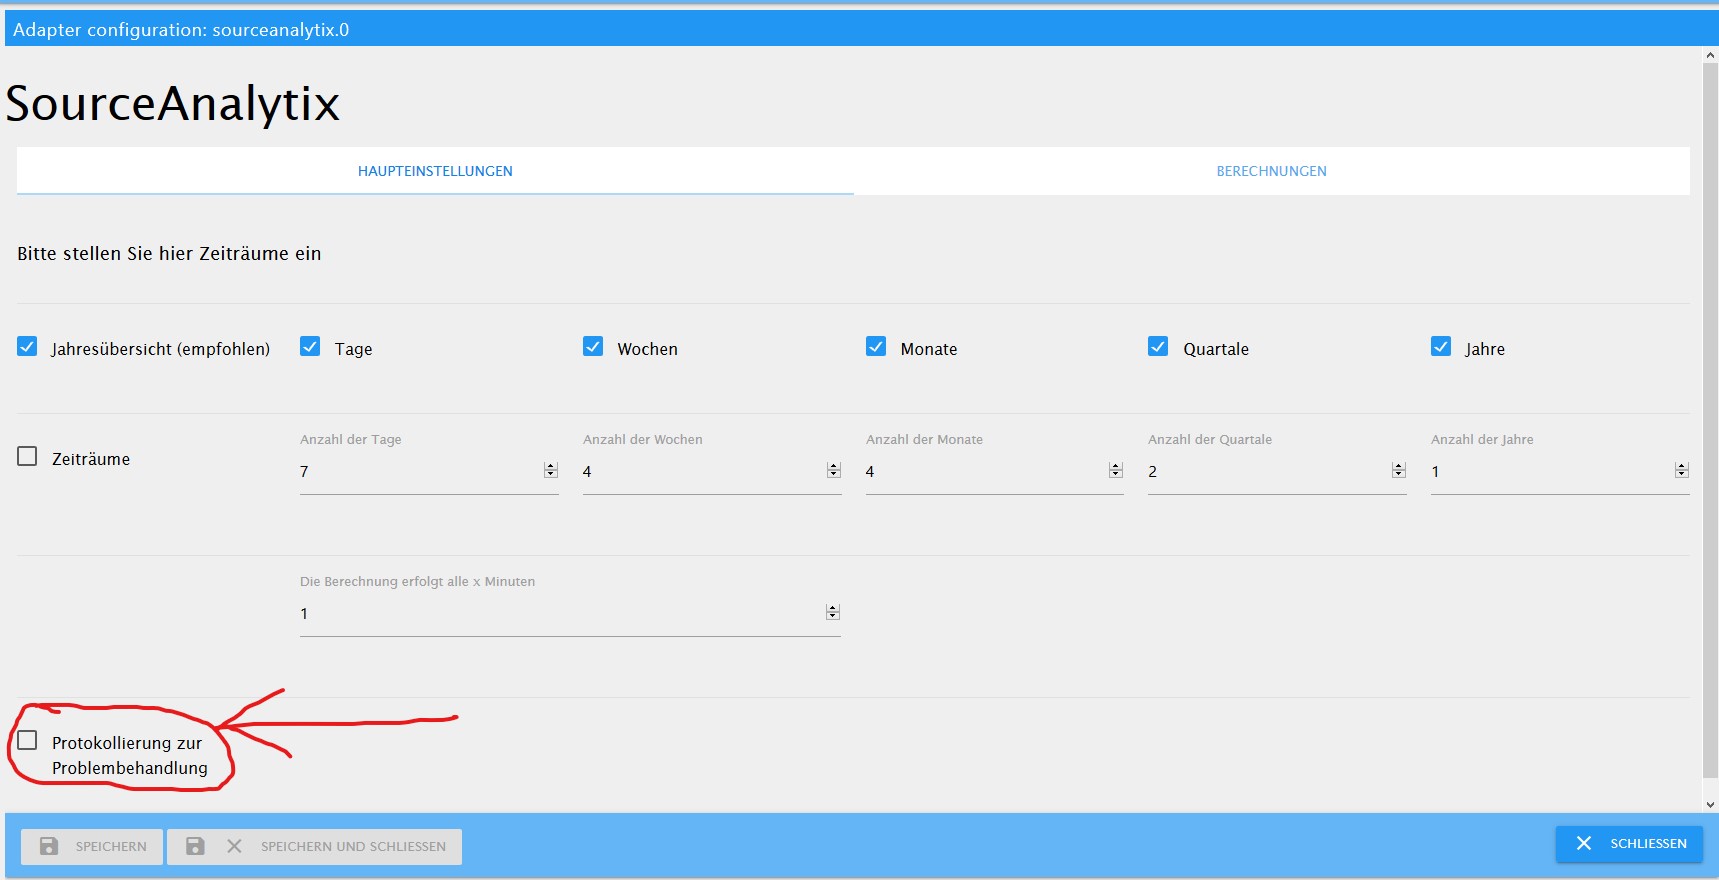Screen dimensions: 1719x880
Task: Click spinner arrows for calculation minutes interval
Action: [x=833, y=612]
